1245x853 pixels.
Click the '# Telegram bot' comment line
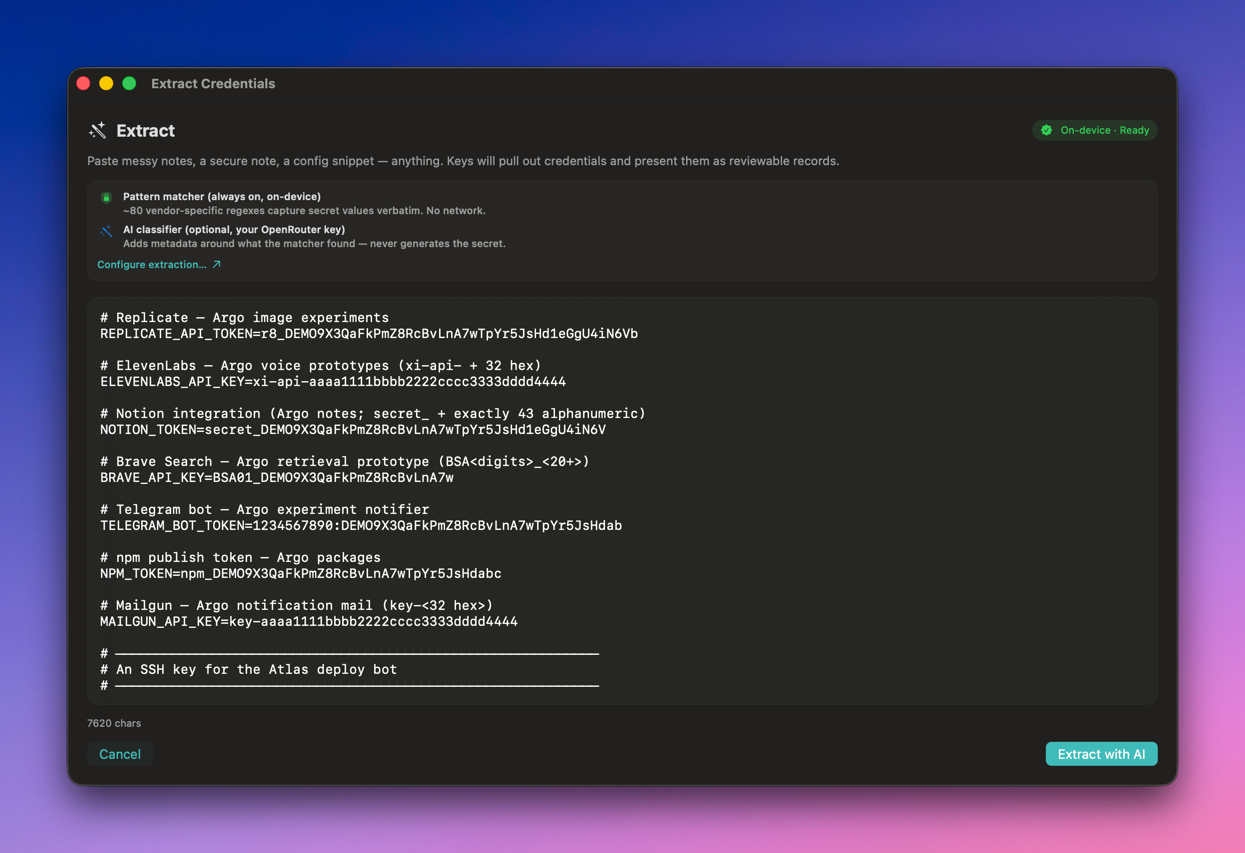(x=265, y=510)
